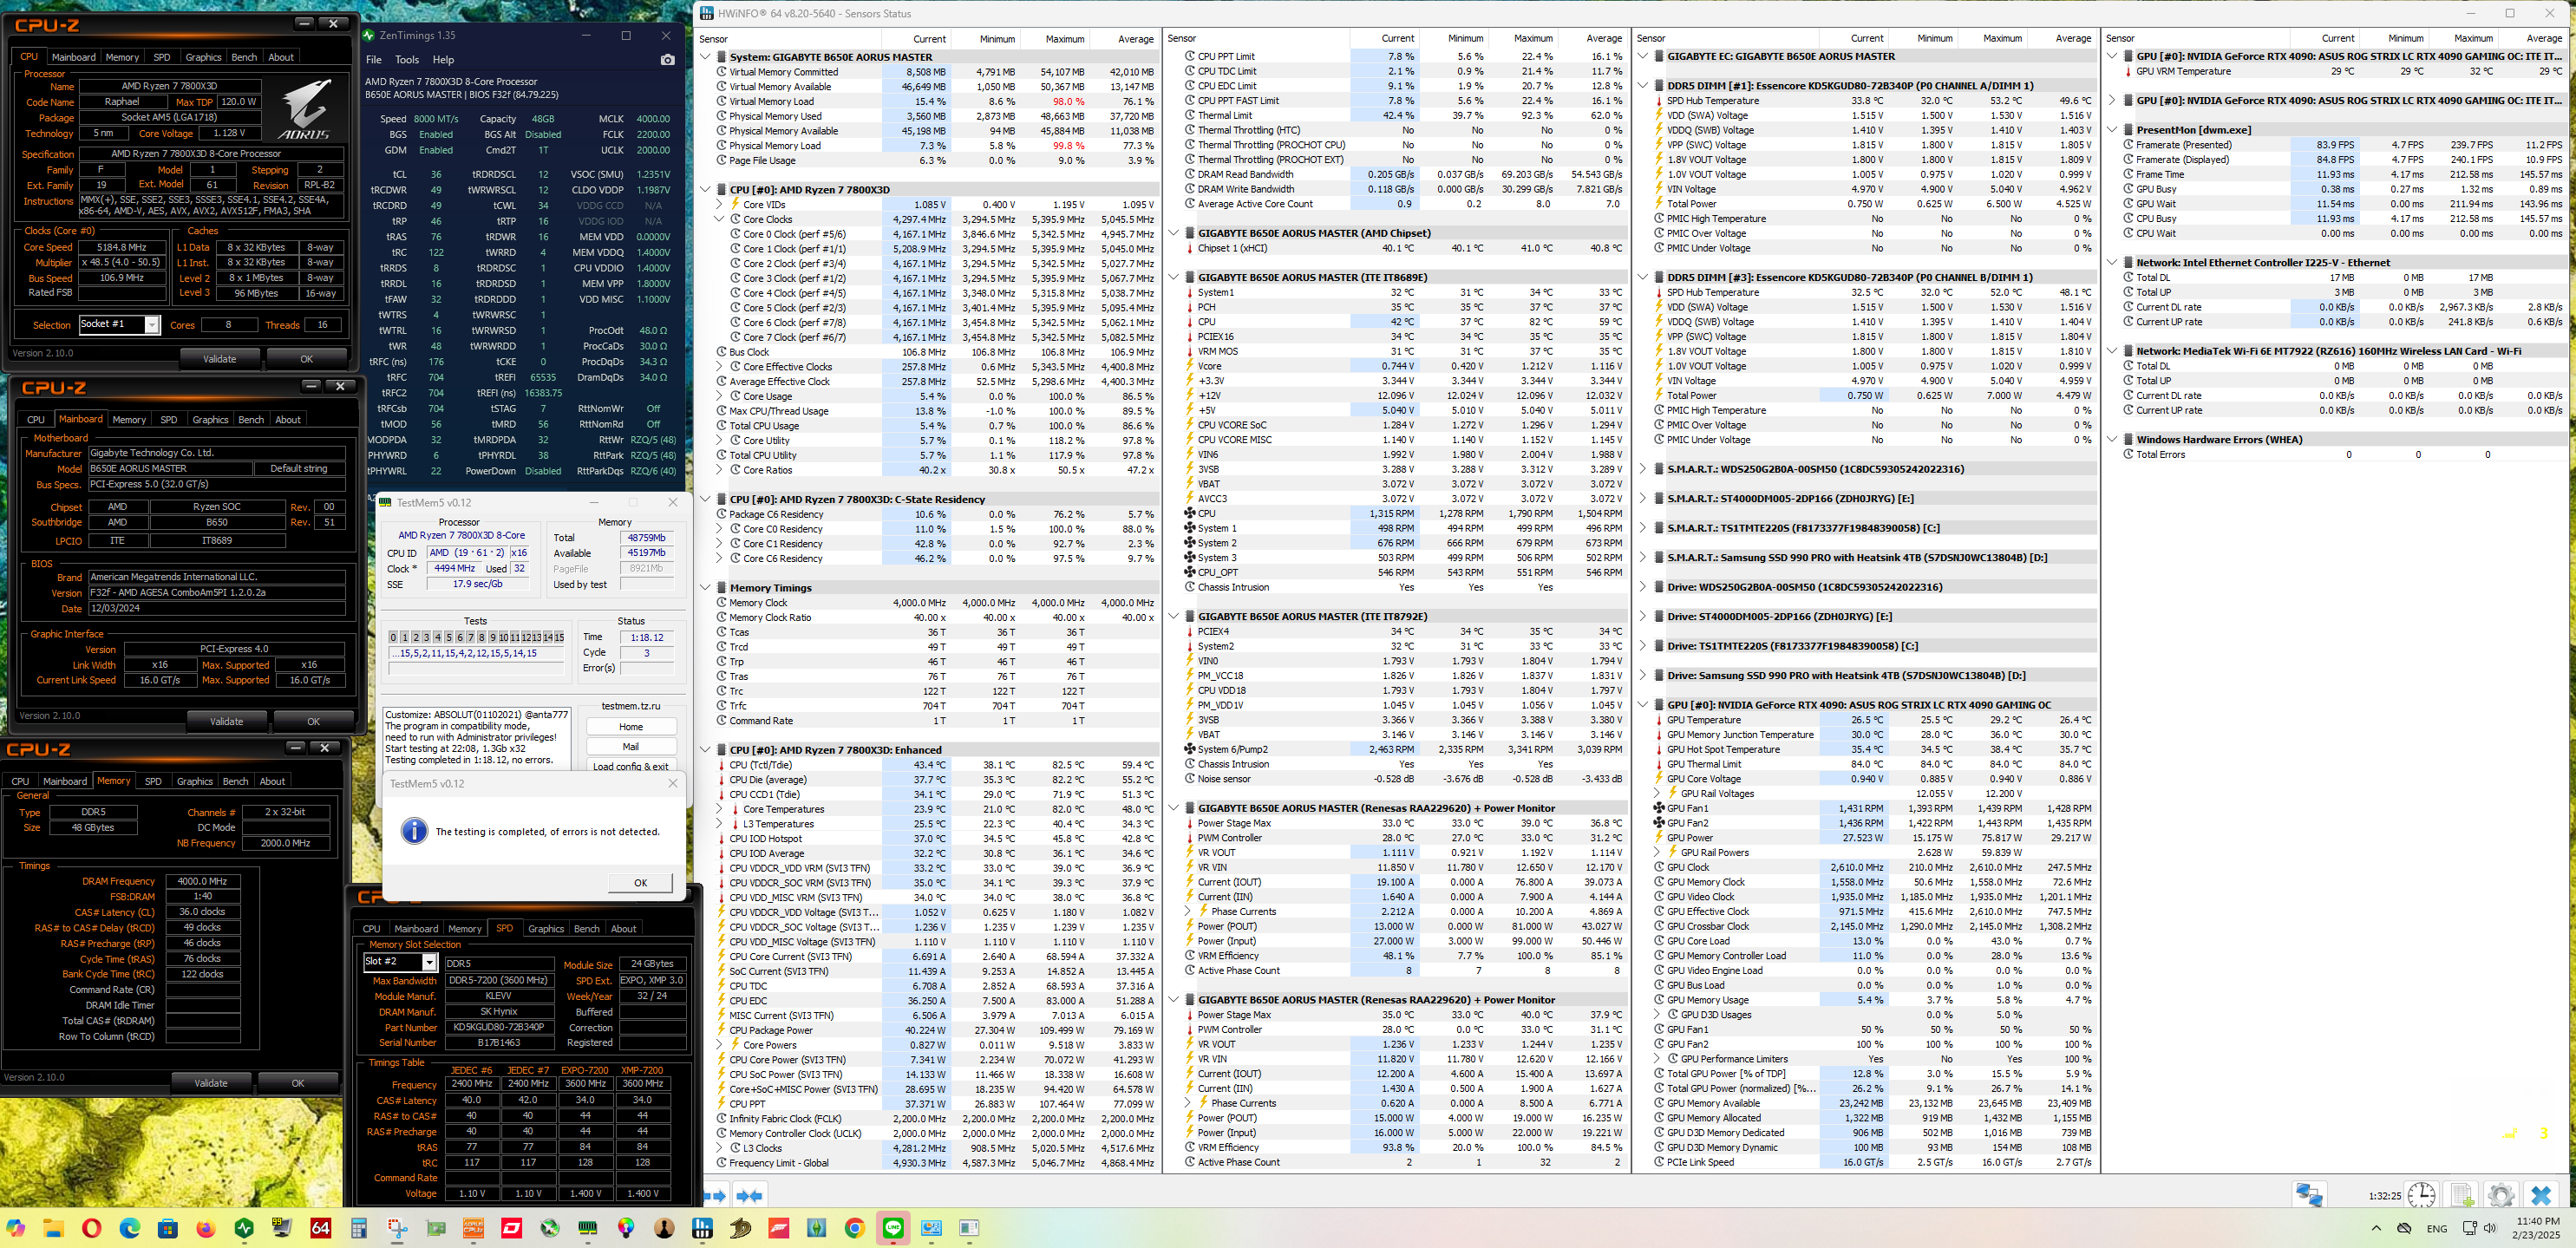Click AIDA64 red 64 taskbar icon
The width and height of the screenshot is (2576, 1248).
321,1228
